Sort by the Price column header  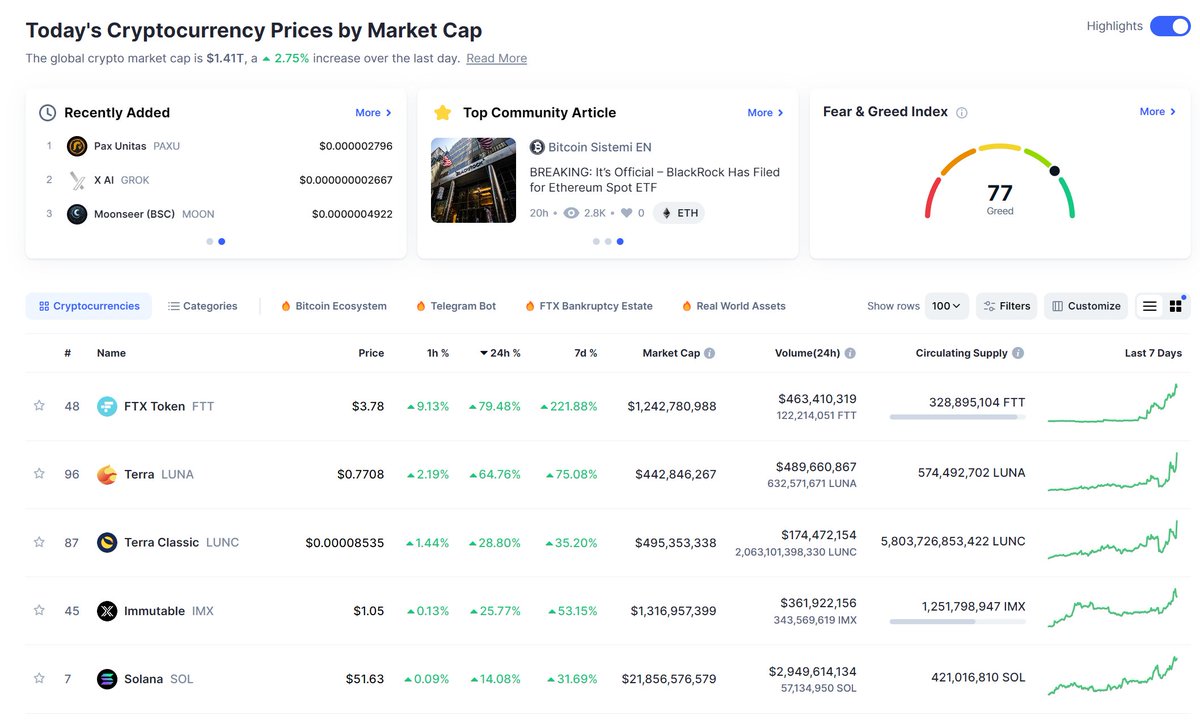371,353
